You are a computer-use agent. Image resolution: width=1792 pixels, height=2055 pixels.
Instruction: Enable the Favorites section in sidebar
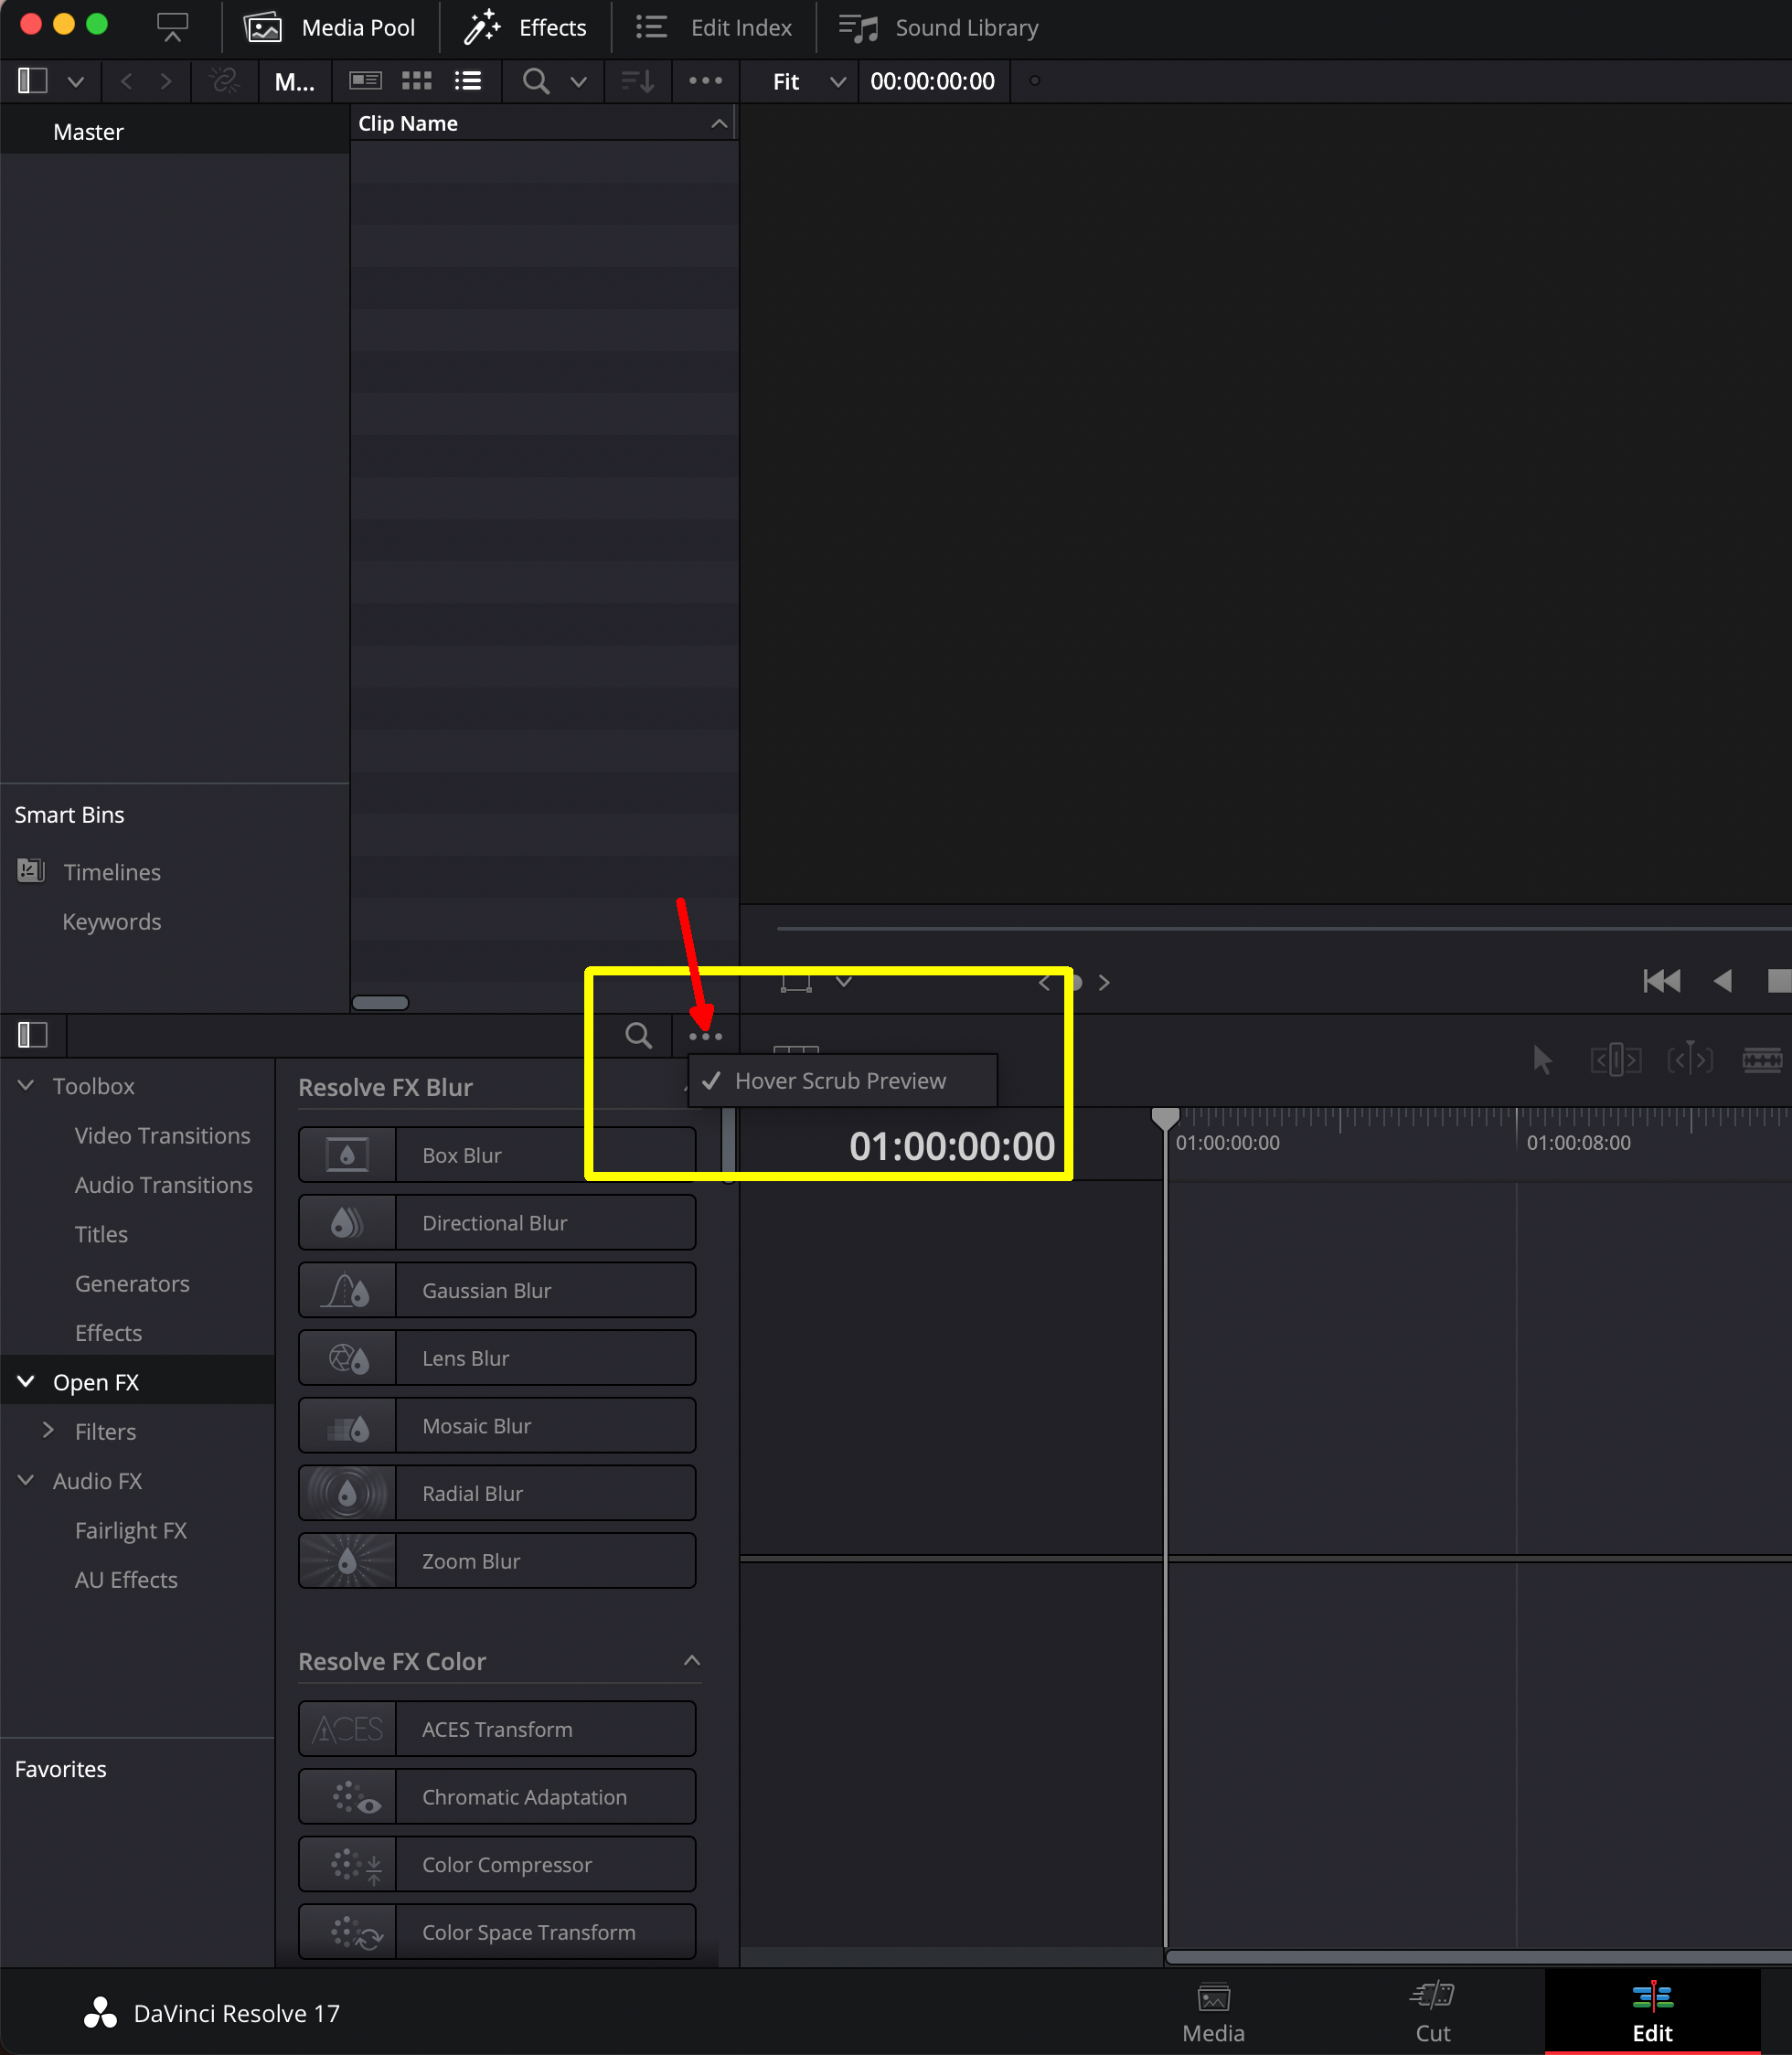pos(61,1767)
